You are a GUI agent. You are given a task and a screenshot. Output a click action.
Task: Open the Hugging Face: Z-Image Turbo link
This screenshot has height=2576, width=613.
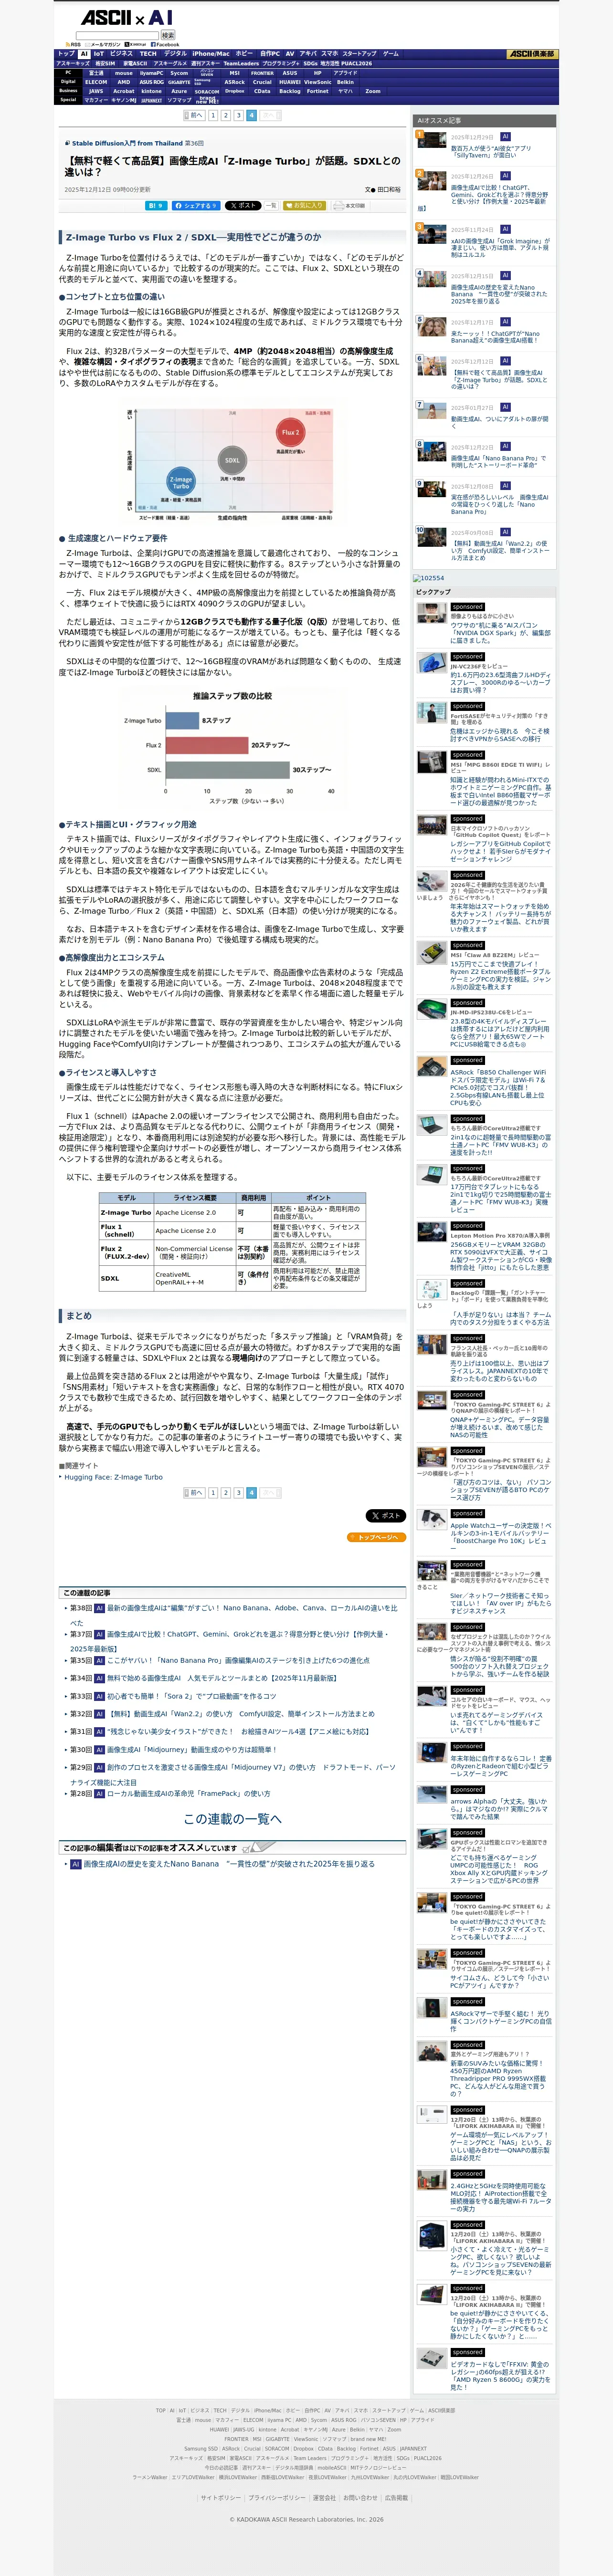click(x=113, y=1477)
